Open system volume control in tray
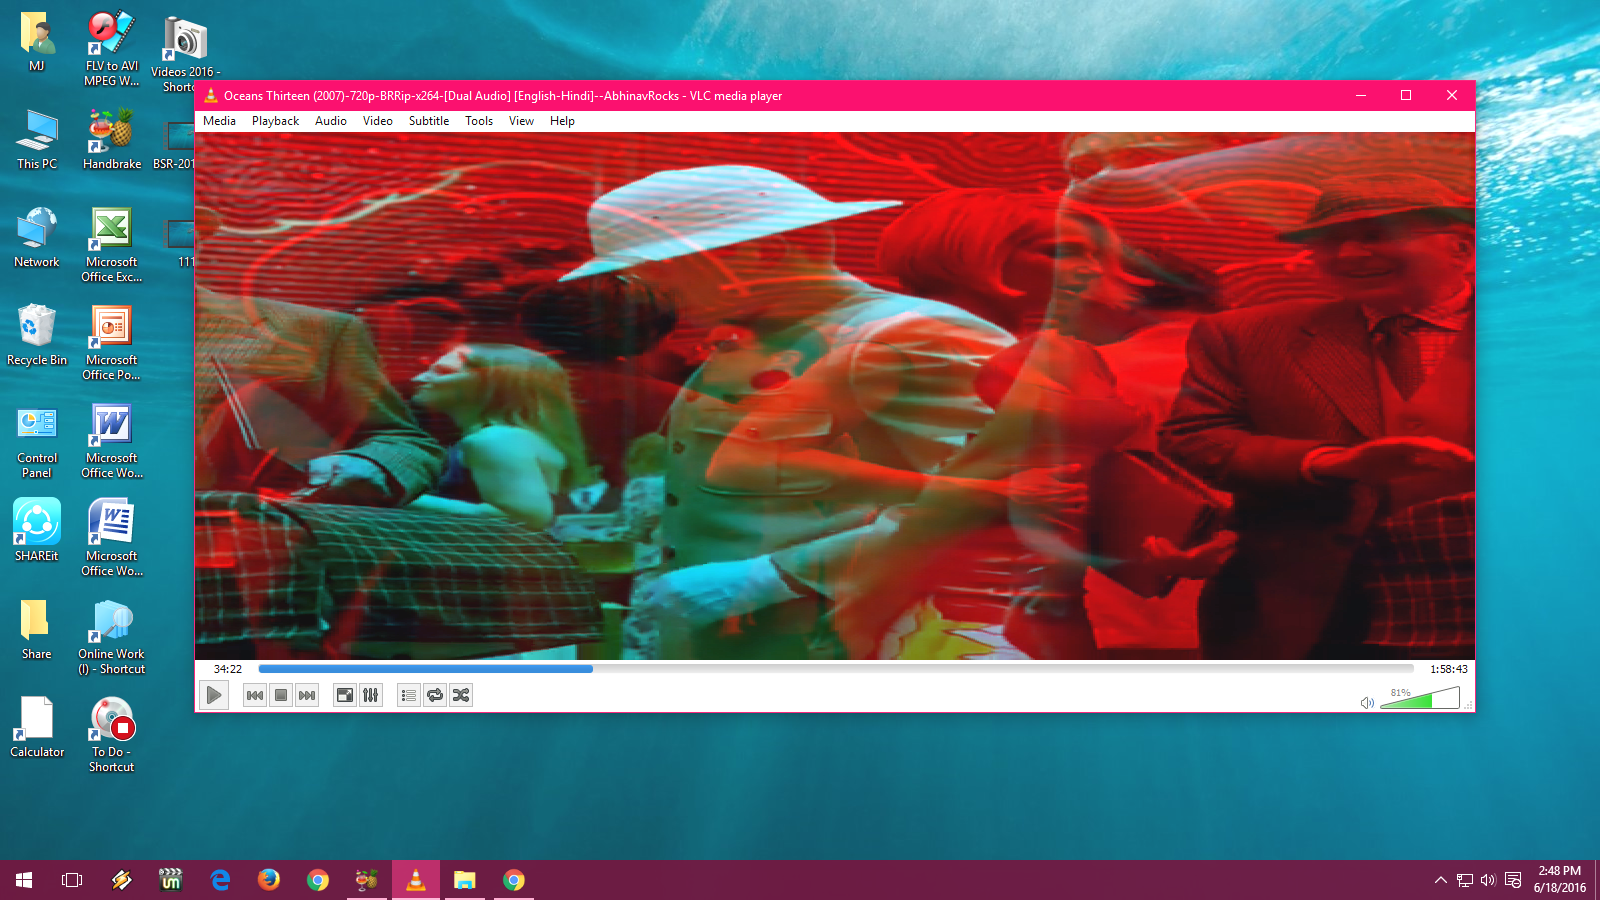Screen dimensions: 1600x900 tap(1488, 880)
